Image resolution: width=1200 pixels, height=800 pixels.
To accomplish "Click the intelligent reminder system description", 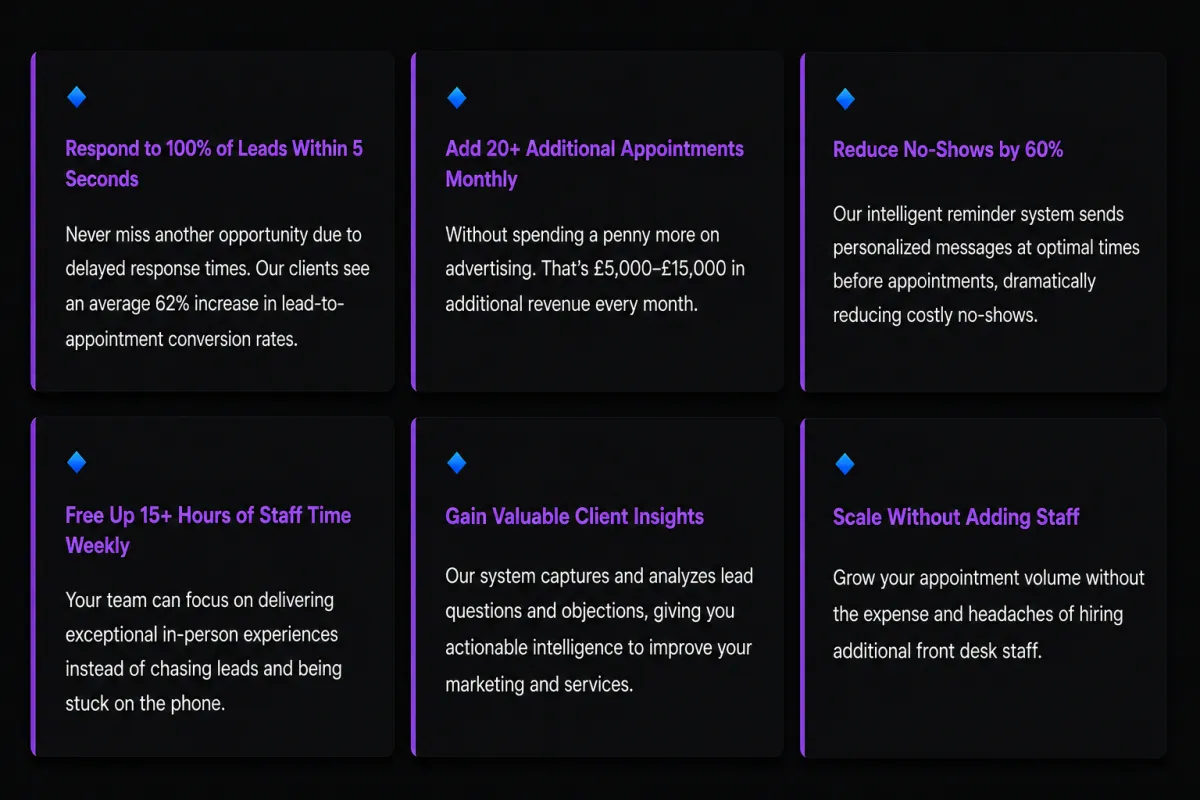I will pyautogui.click(x=986, y=265).
